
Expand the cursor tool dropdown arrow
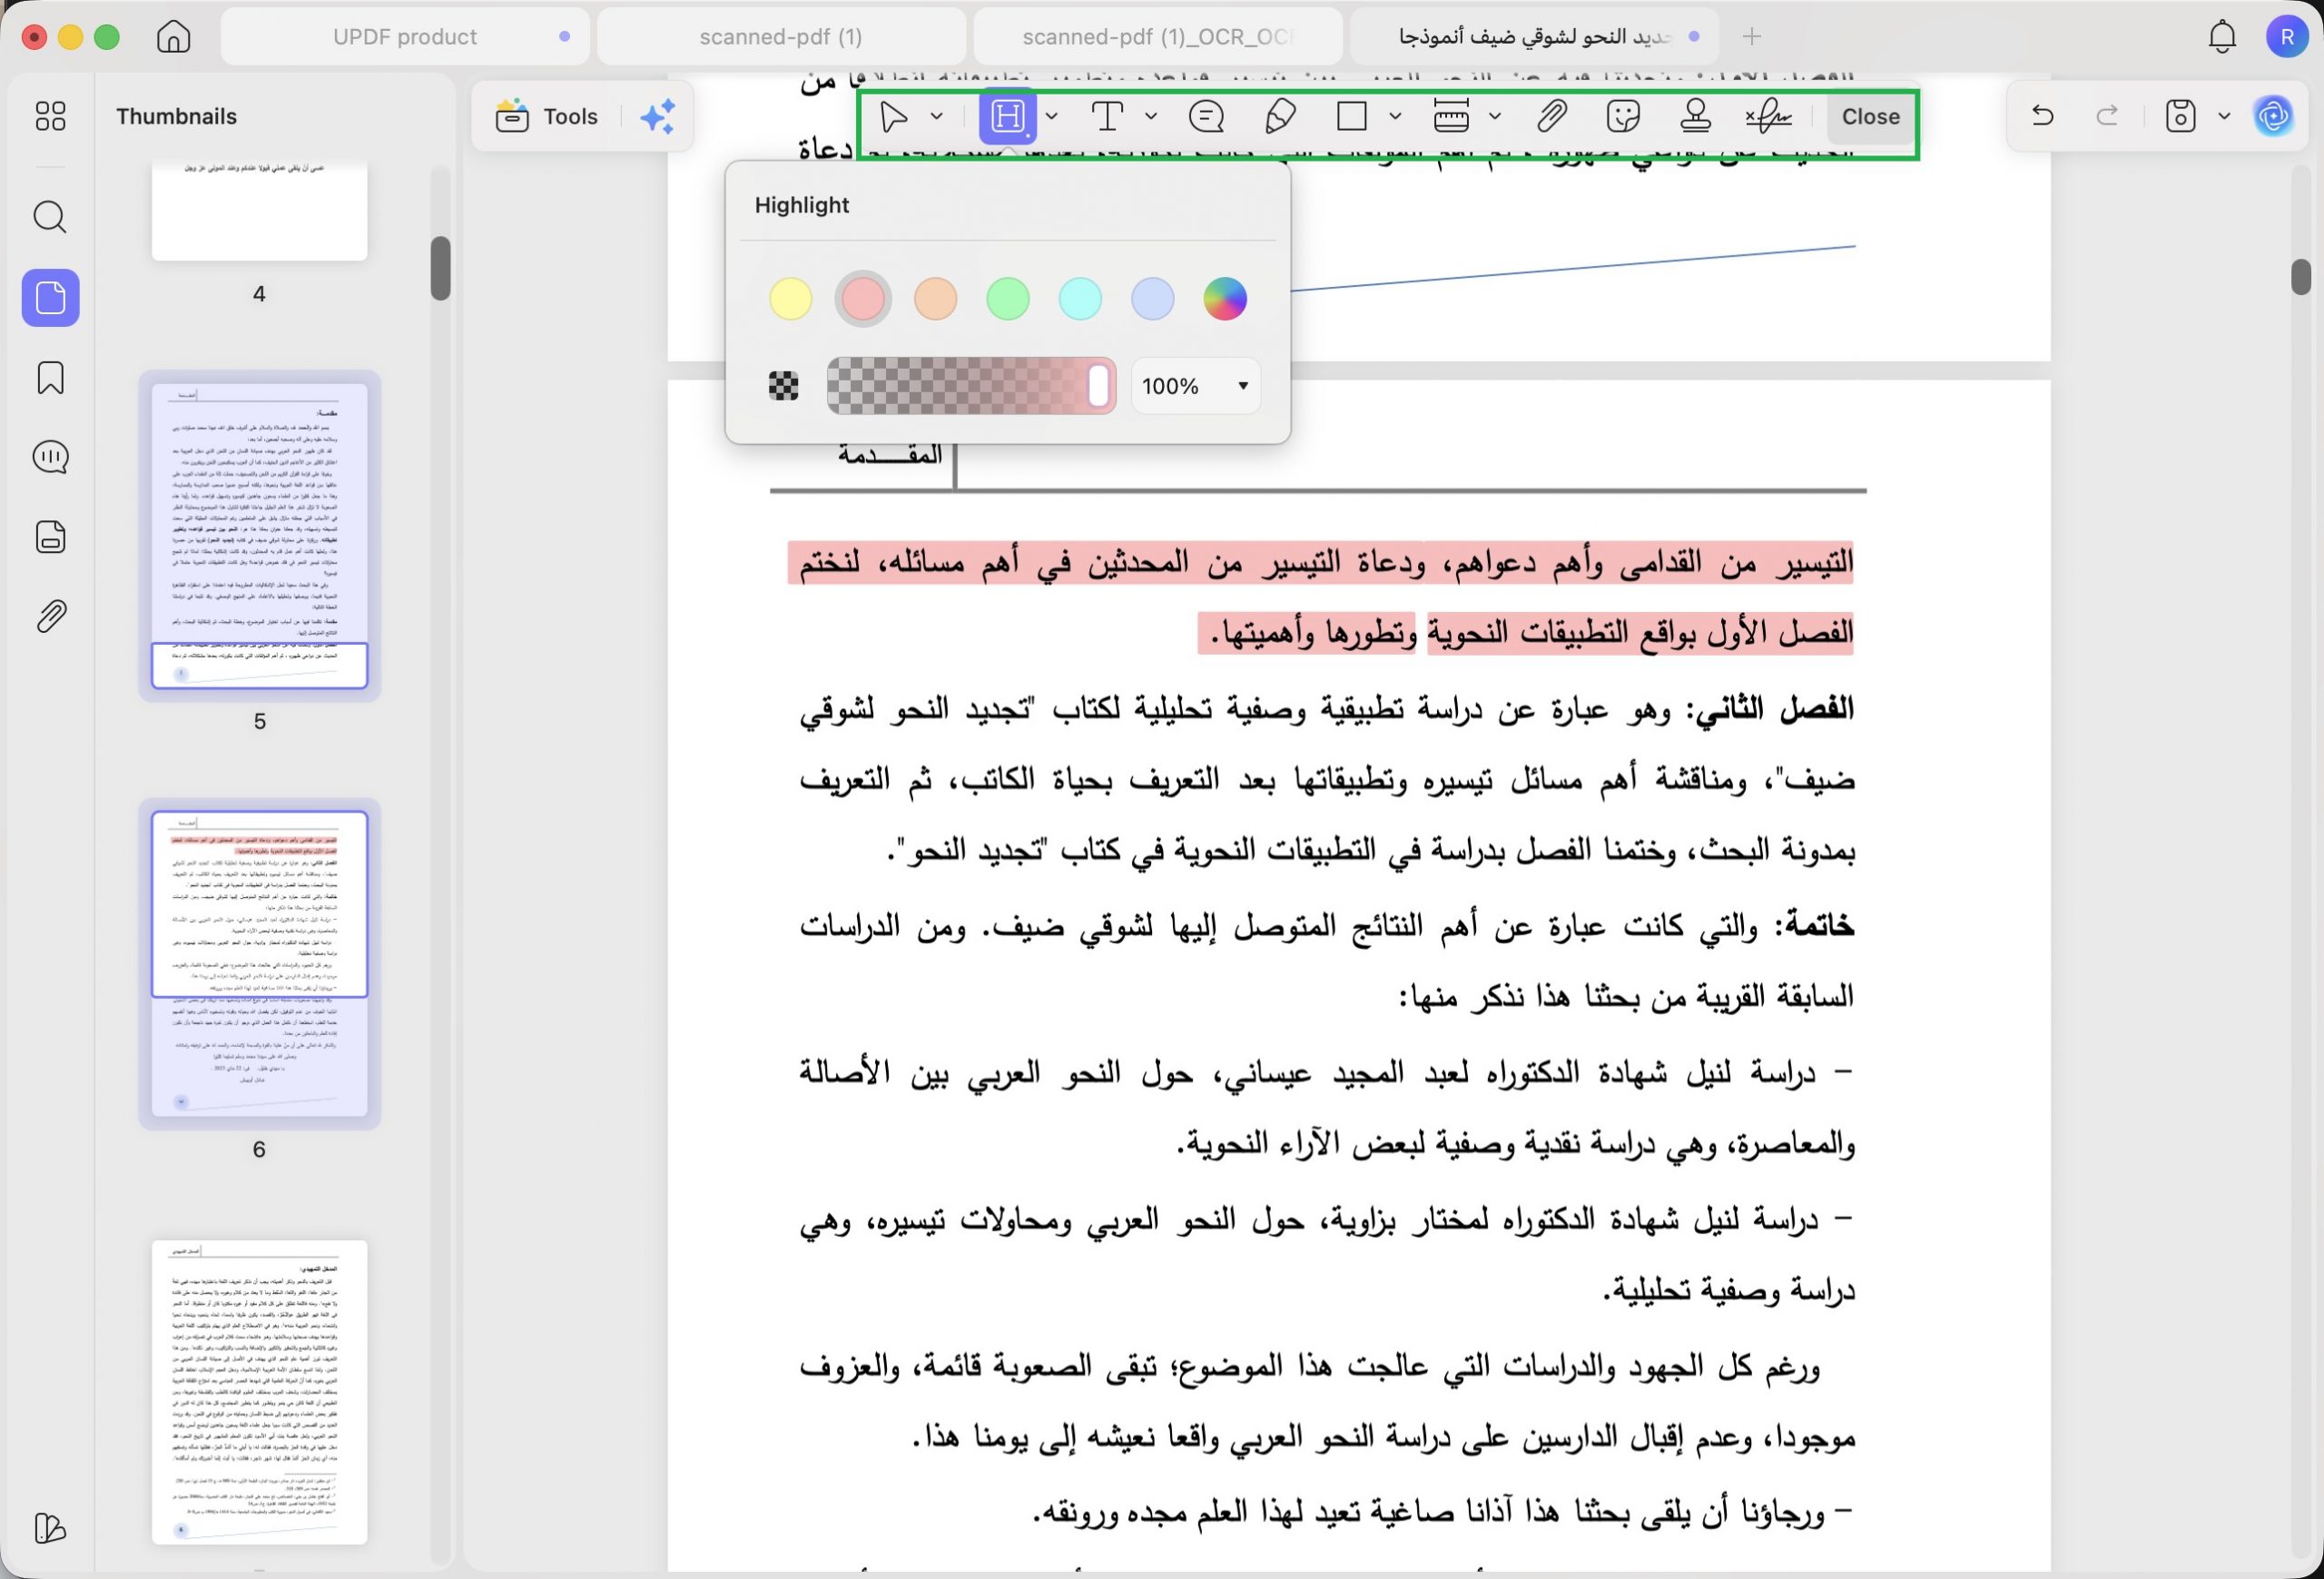point(937,117)
